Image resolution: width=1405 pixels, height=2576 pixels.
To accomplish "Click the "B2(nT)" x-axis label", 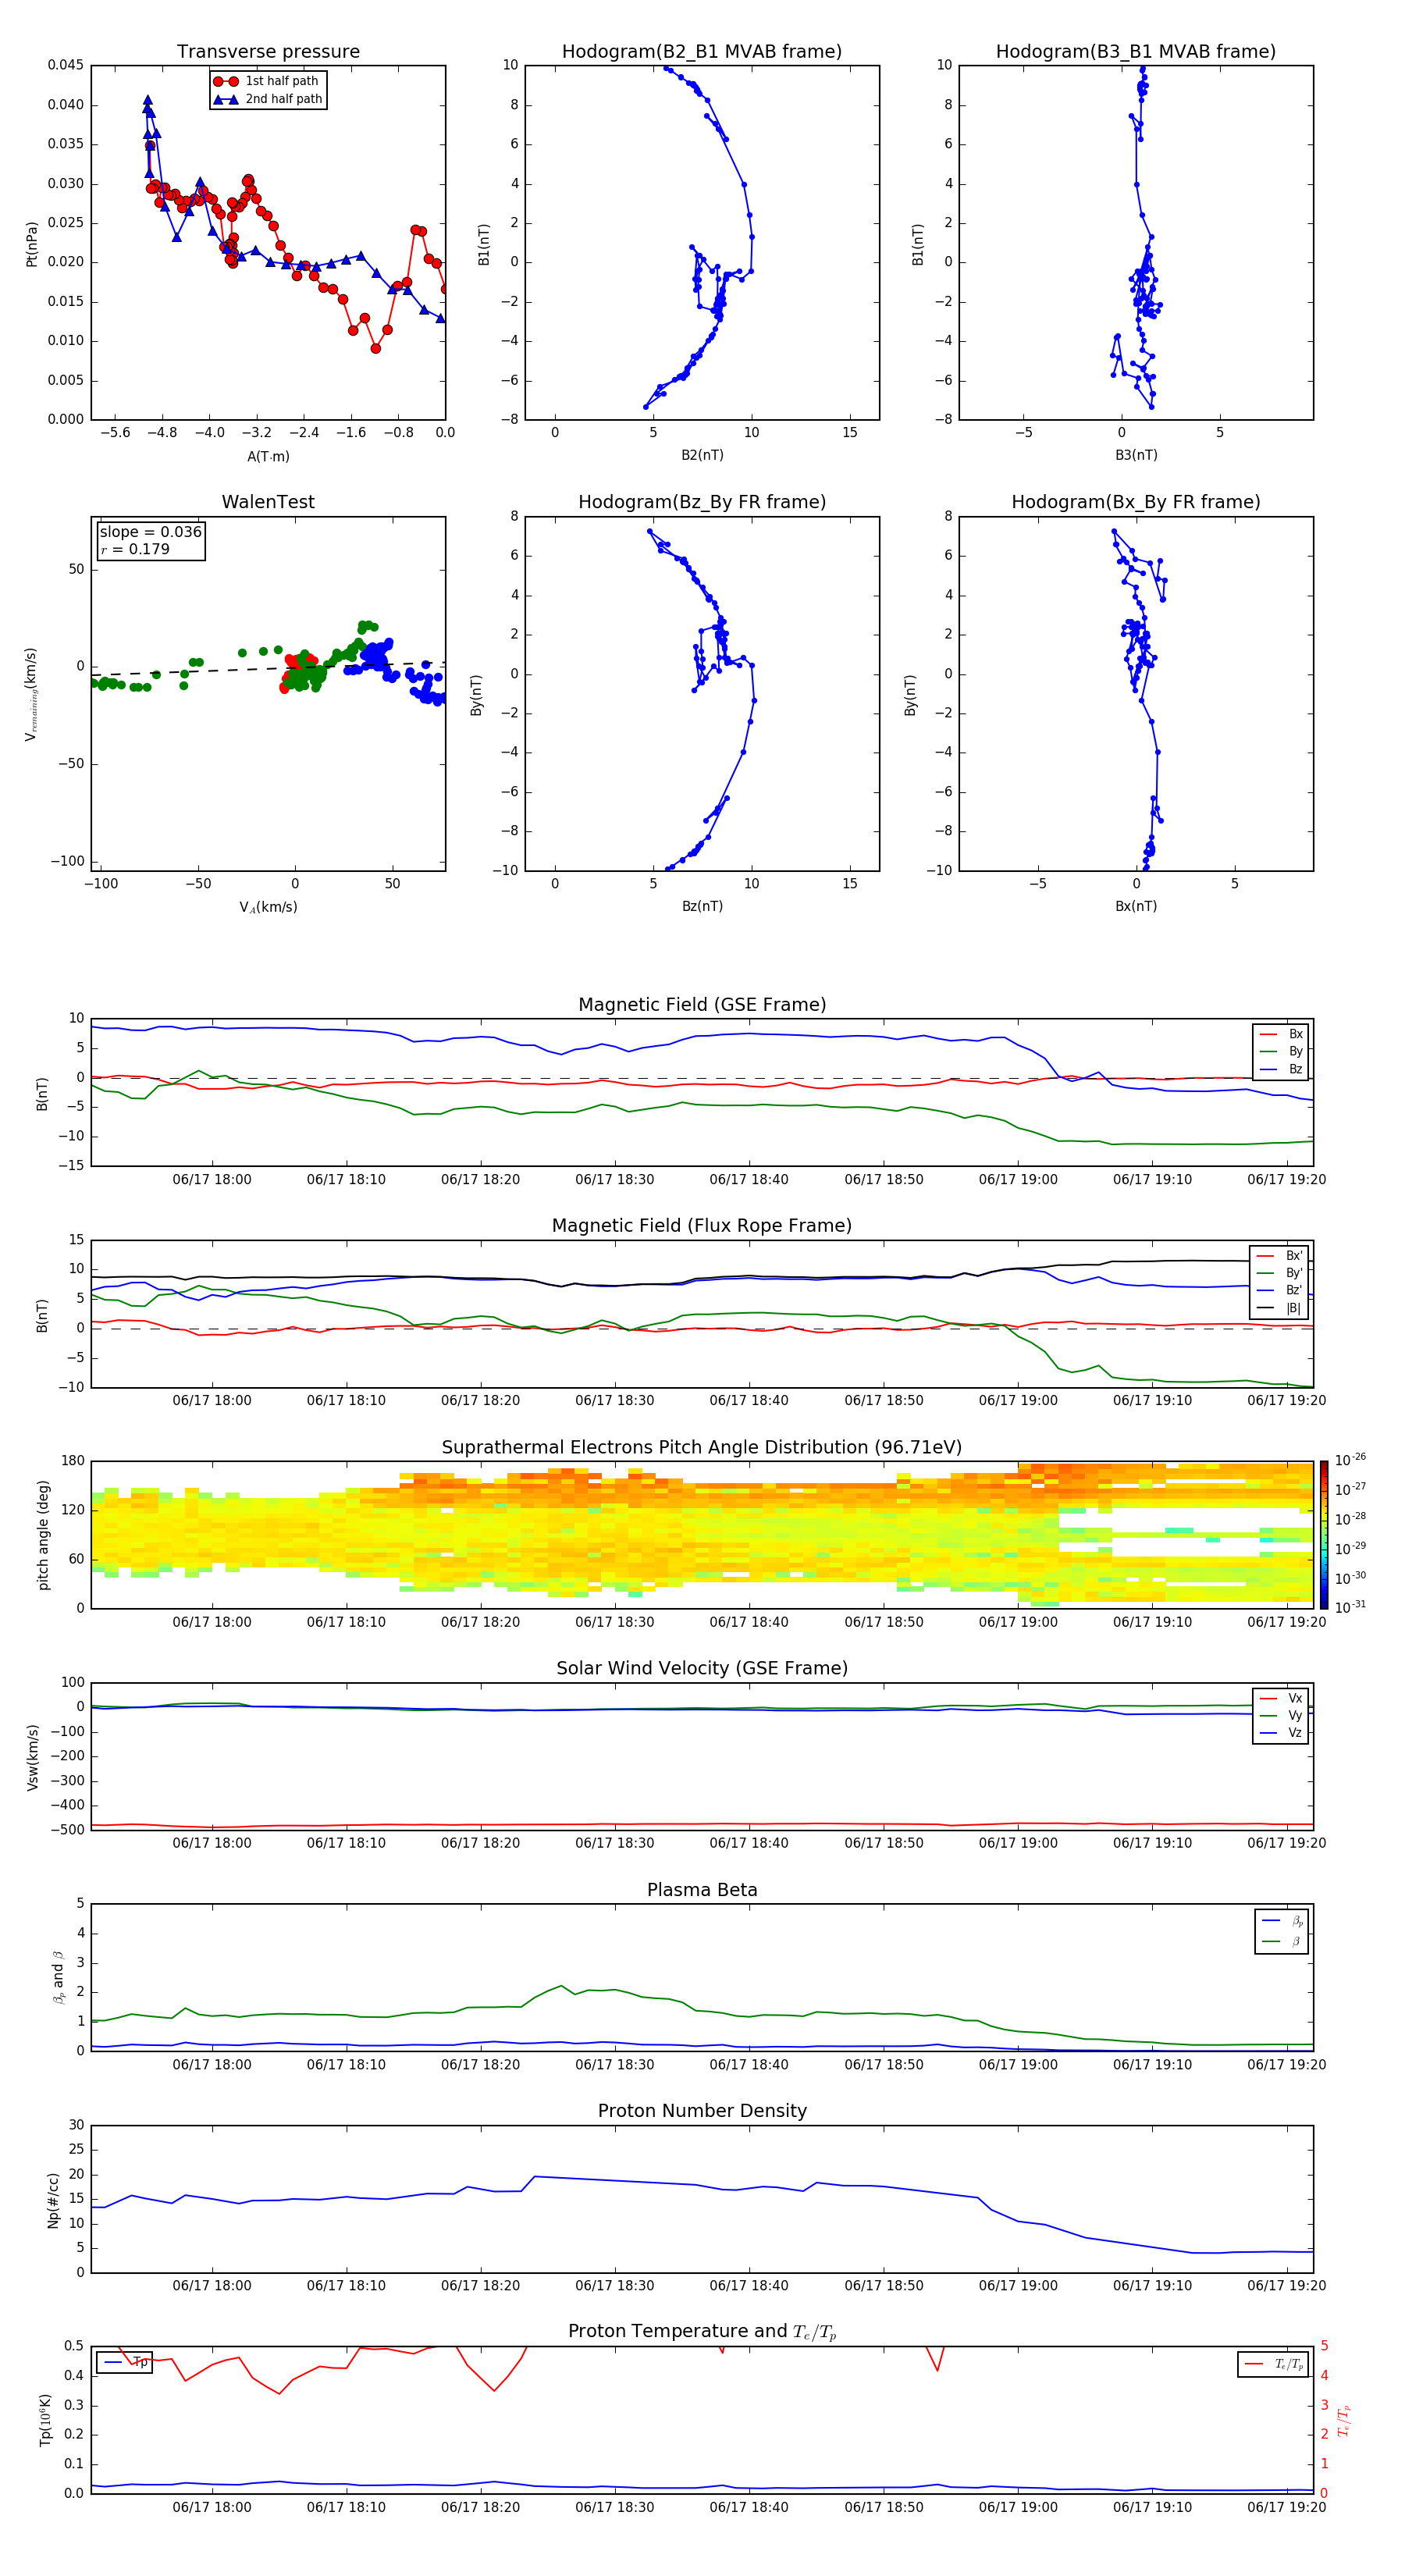I will (x=702, y=455).
